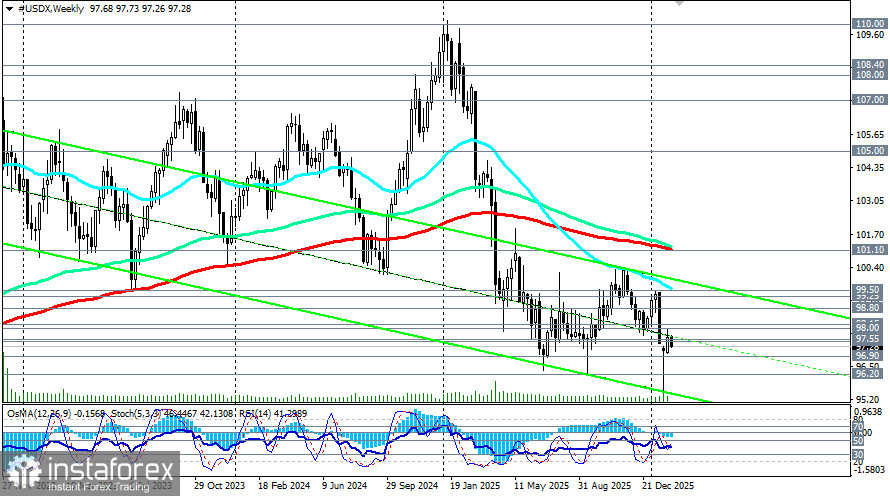Select the 101.10 price level label
The width and height of the screenshot is (890, 496).
[870, 250]
